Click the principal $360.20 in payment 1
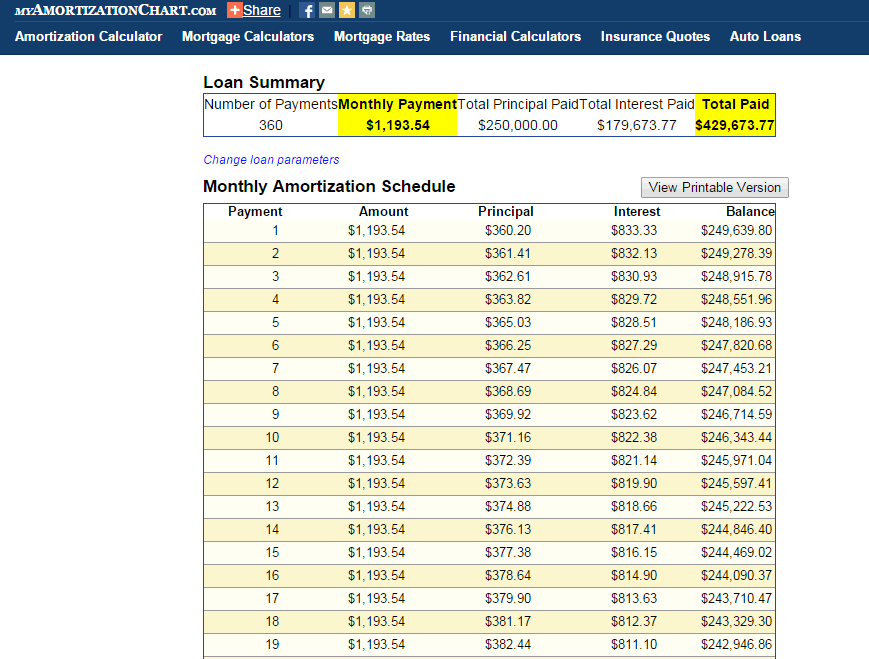This screenshot has height=659, width=869. [508, 231]
